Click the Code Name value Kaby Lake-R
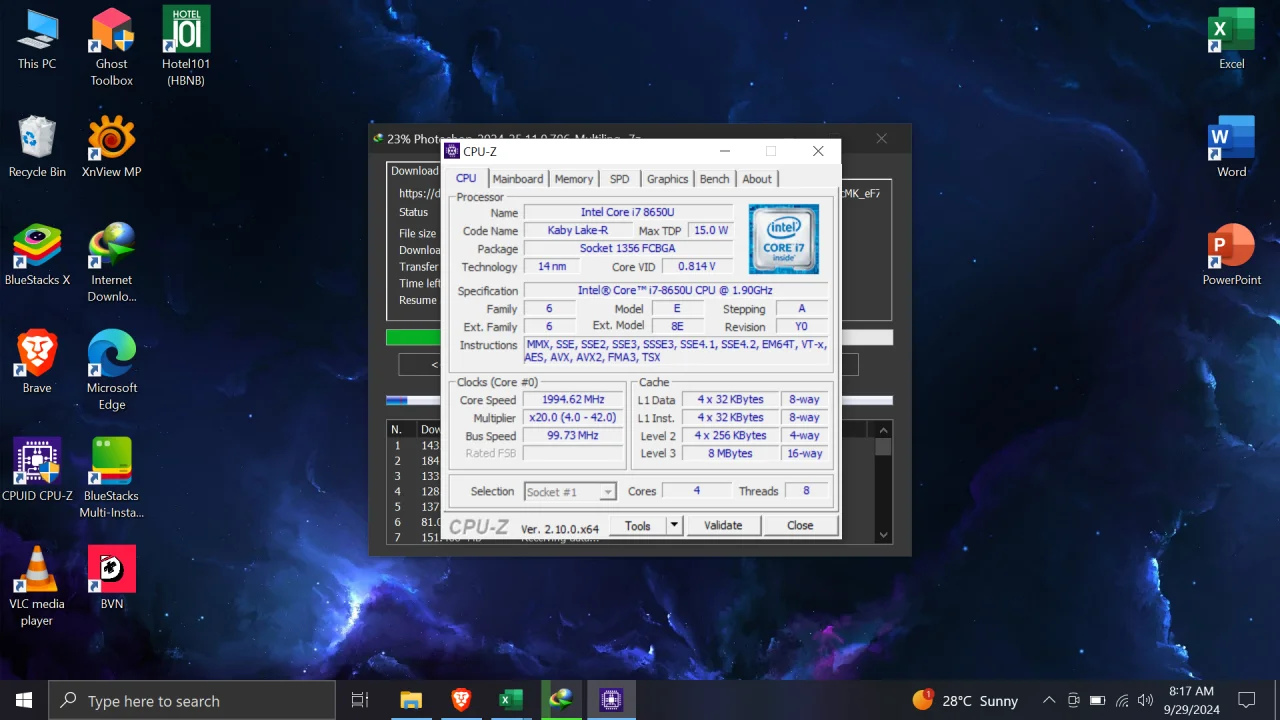Screen dimensions: 1280x720 pyautogui.click(x=577, y=231)
